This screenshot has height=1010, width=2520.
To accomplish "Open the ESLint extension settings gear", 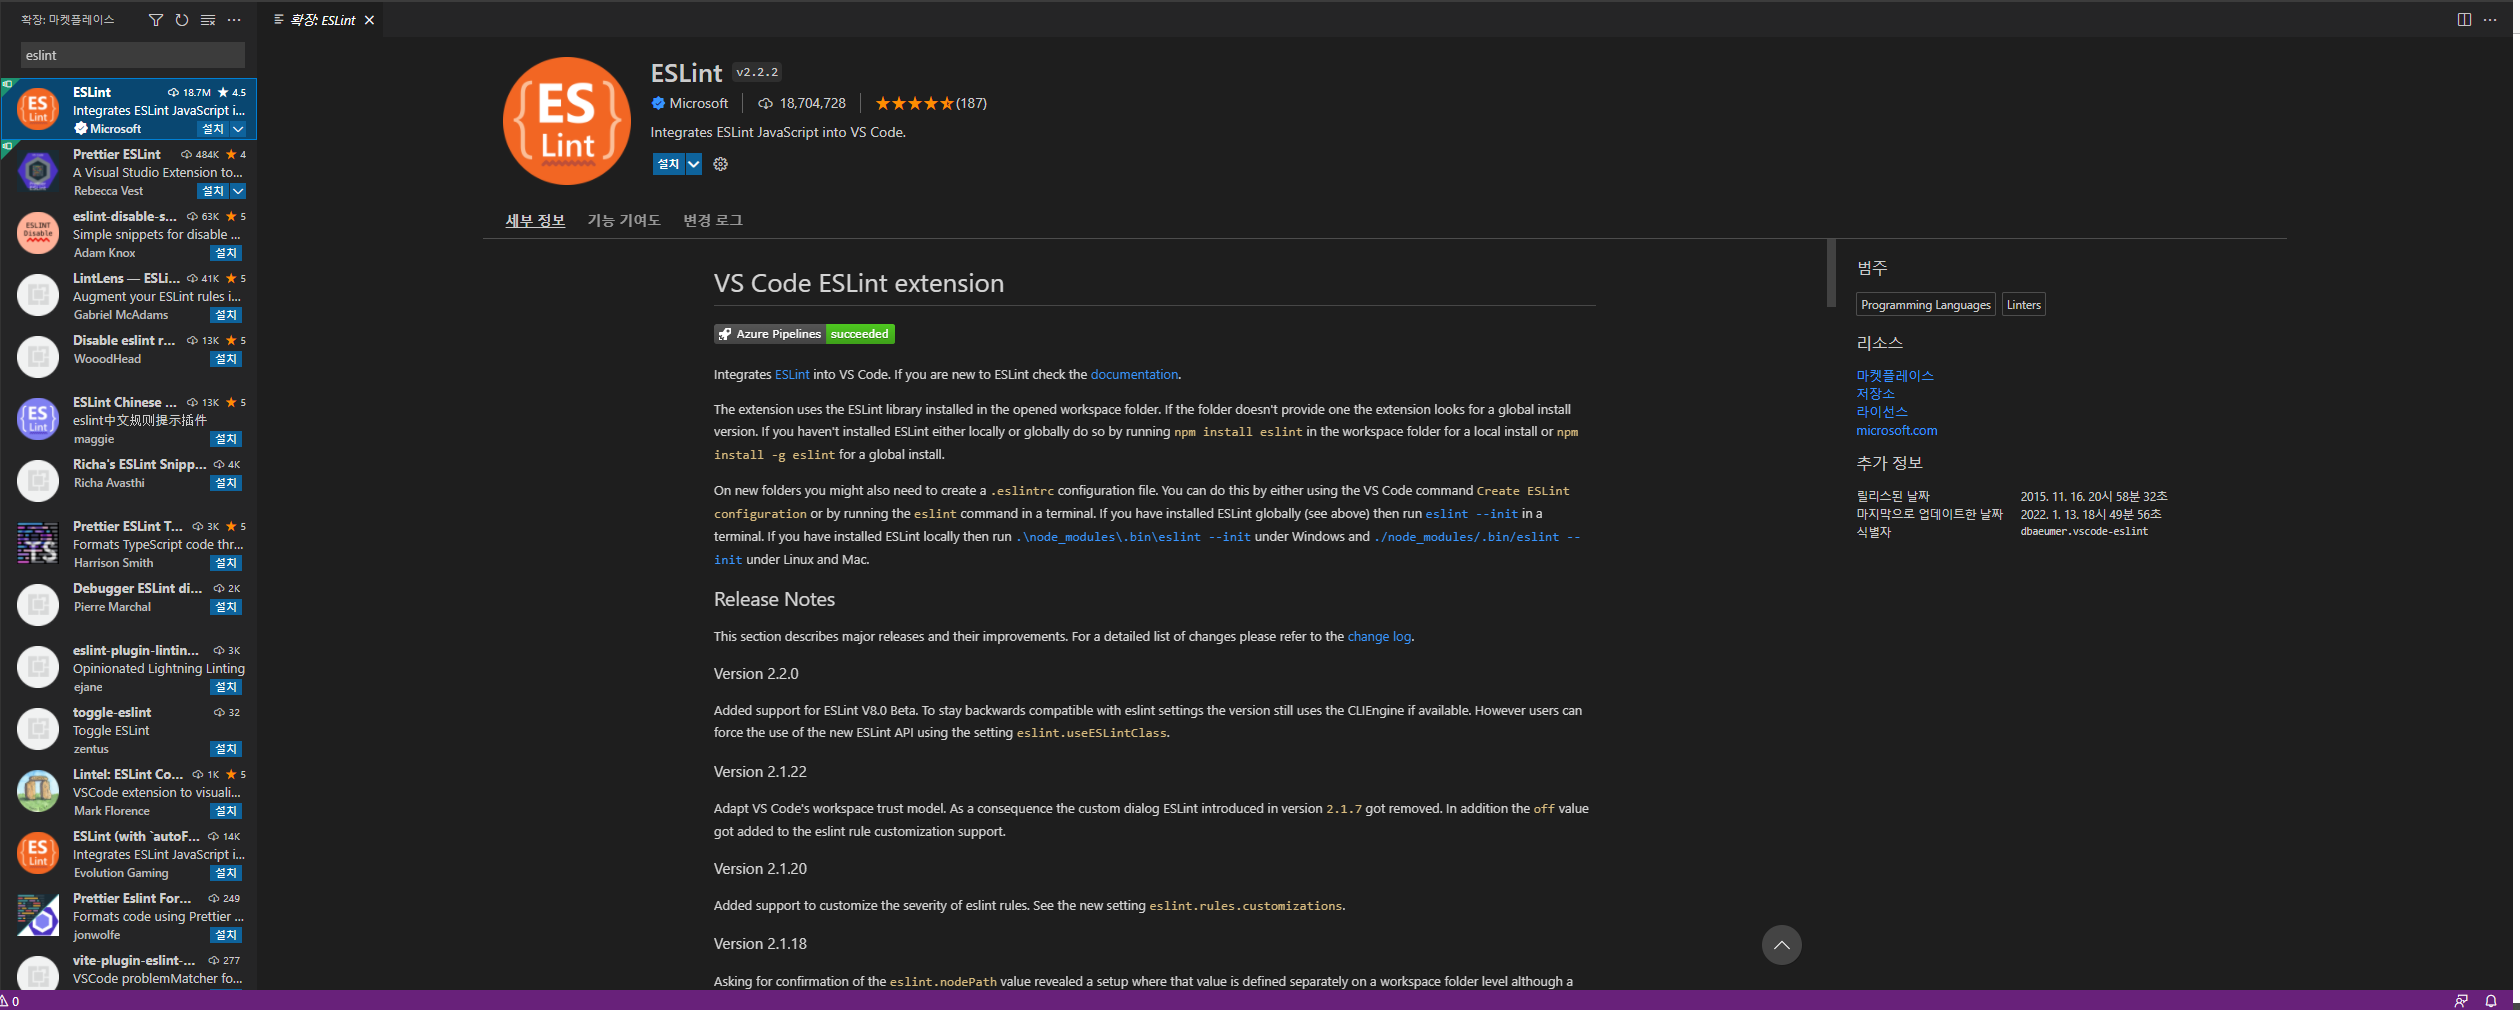I will click(x=720, y=164).
